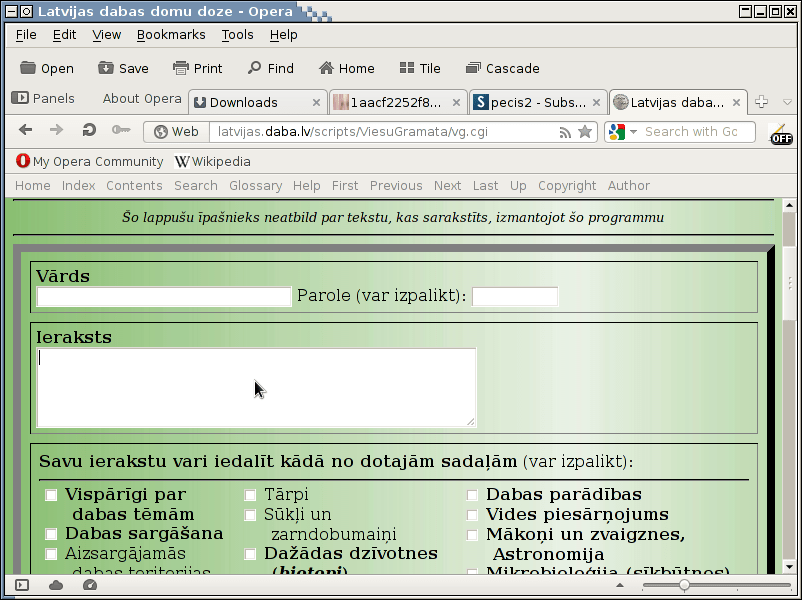Bookmark the page with the star icon

coord(585,132)
